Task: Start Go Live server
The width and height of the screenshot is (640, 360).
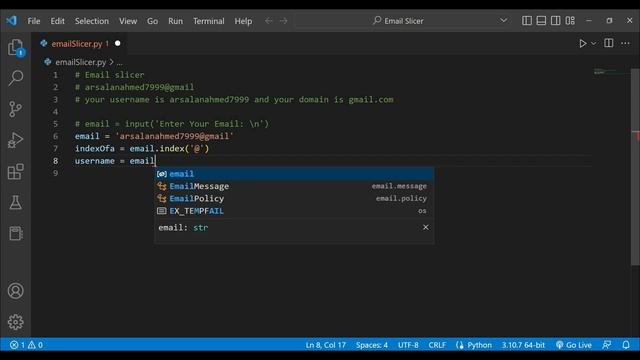Action: point(573,345)
